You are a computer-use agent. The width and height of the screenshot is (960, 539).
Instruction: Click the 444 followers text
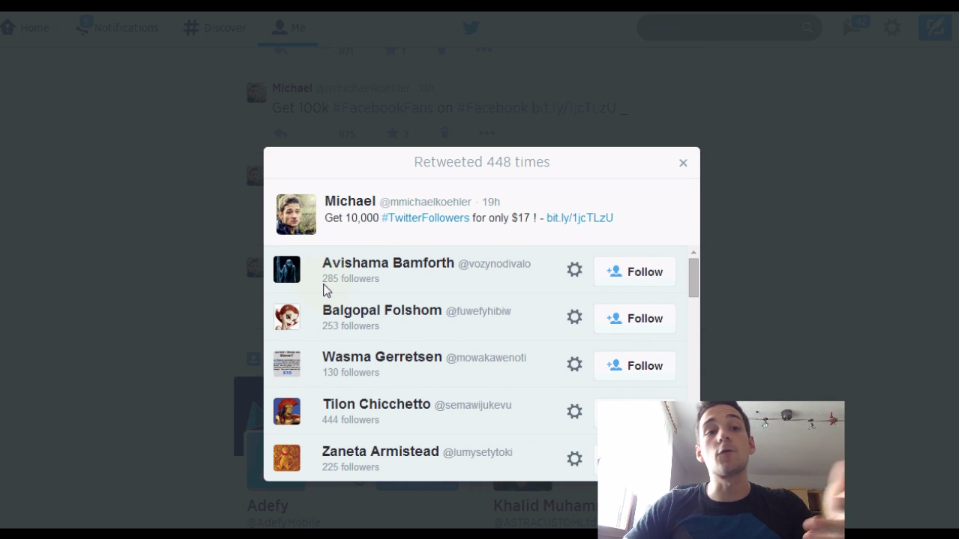coord(351,420)
